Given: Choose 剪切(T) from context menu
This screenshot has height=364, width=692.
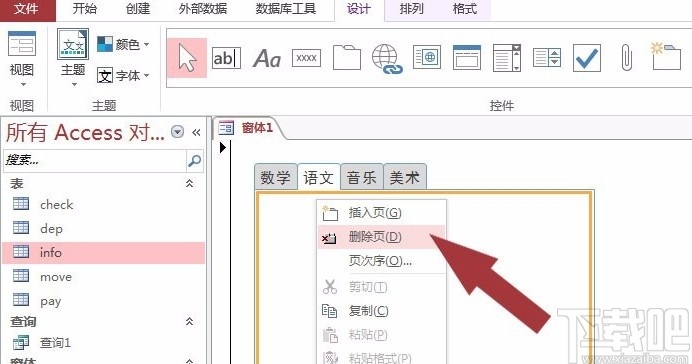Looking at the screenshot, I should pos(381,287).
